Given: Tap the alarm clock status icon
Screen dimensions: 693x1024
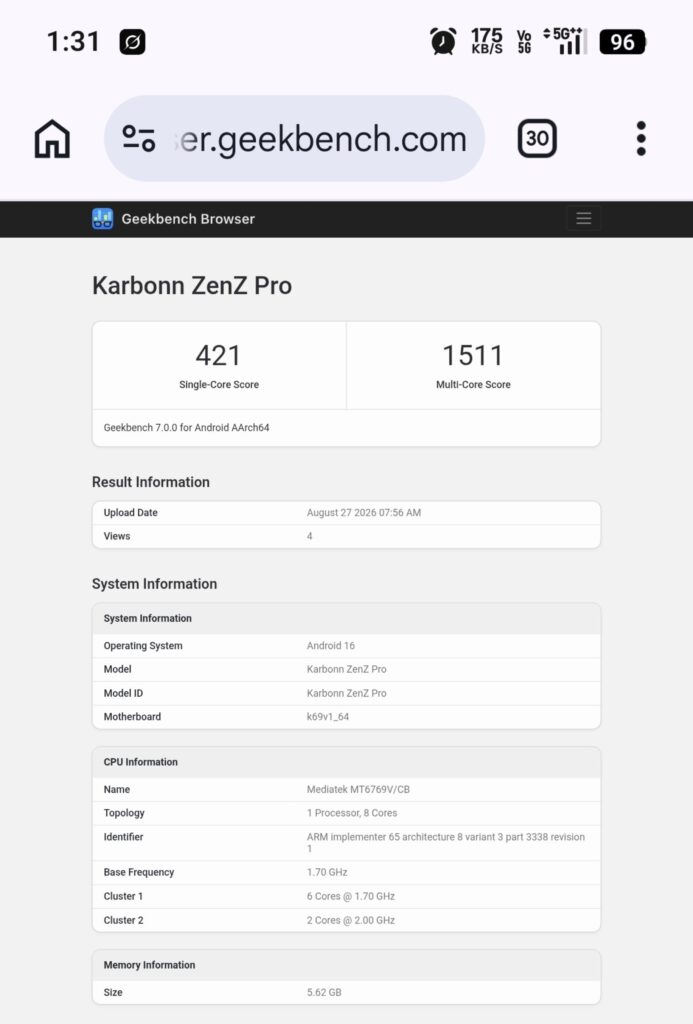Looking at the screenshot, I should click(x=443, y=41).
